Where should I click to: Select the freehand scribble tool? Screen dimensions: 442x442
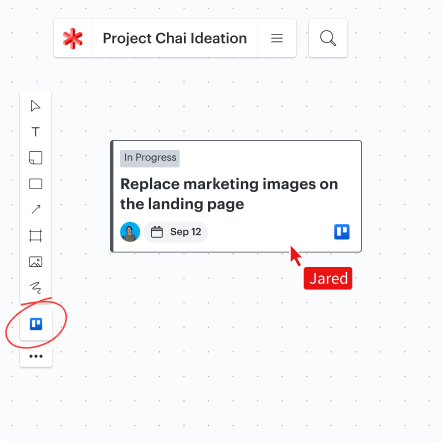(x=35, y=287)
